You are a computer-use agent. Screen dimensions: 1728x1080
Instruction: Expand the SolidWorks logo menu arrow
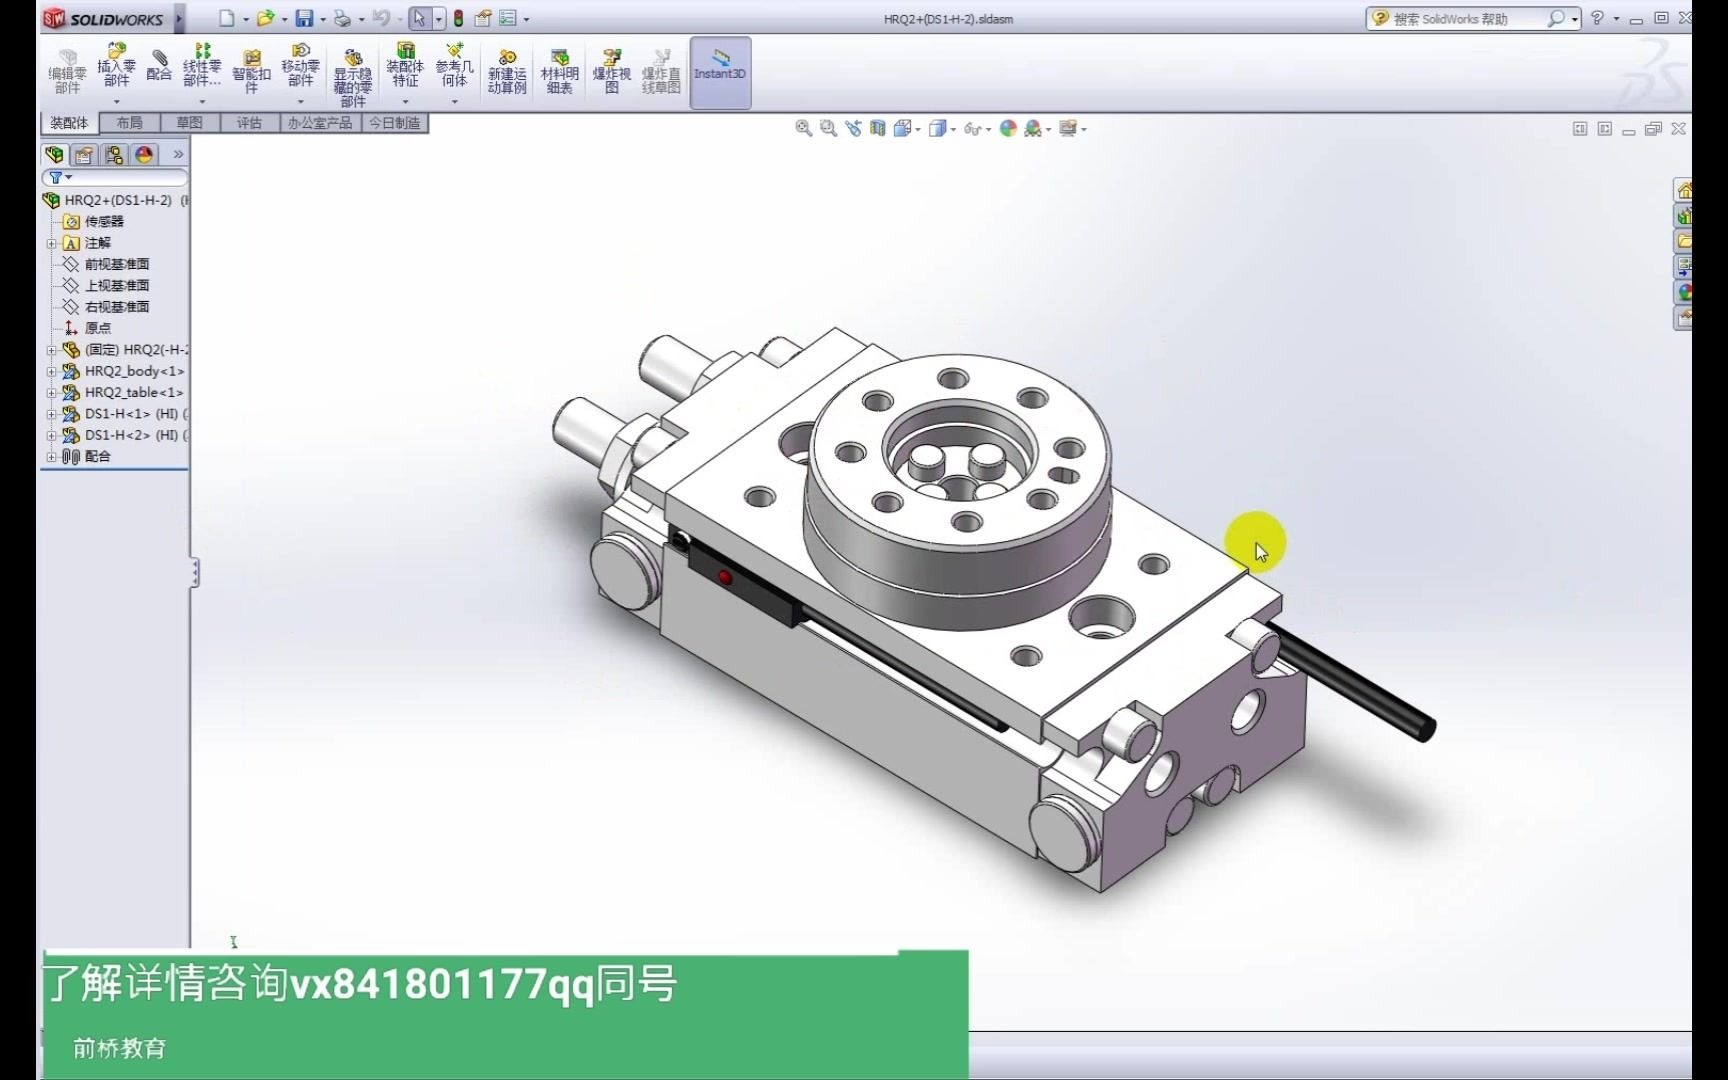pos(179,18)
